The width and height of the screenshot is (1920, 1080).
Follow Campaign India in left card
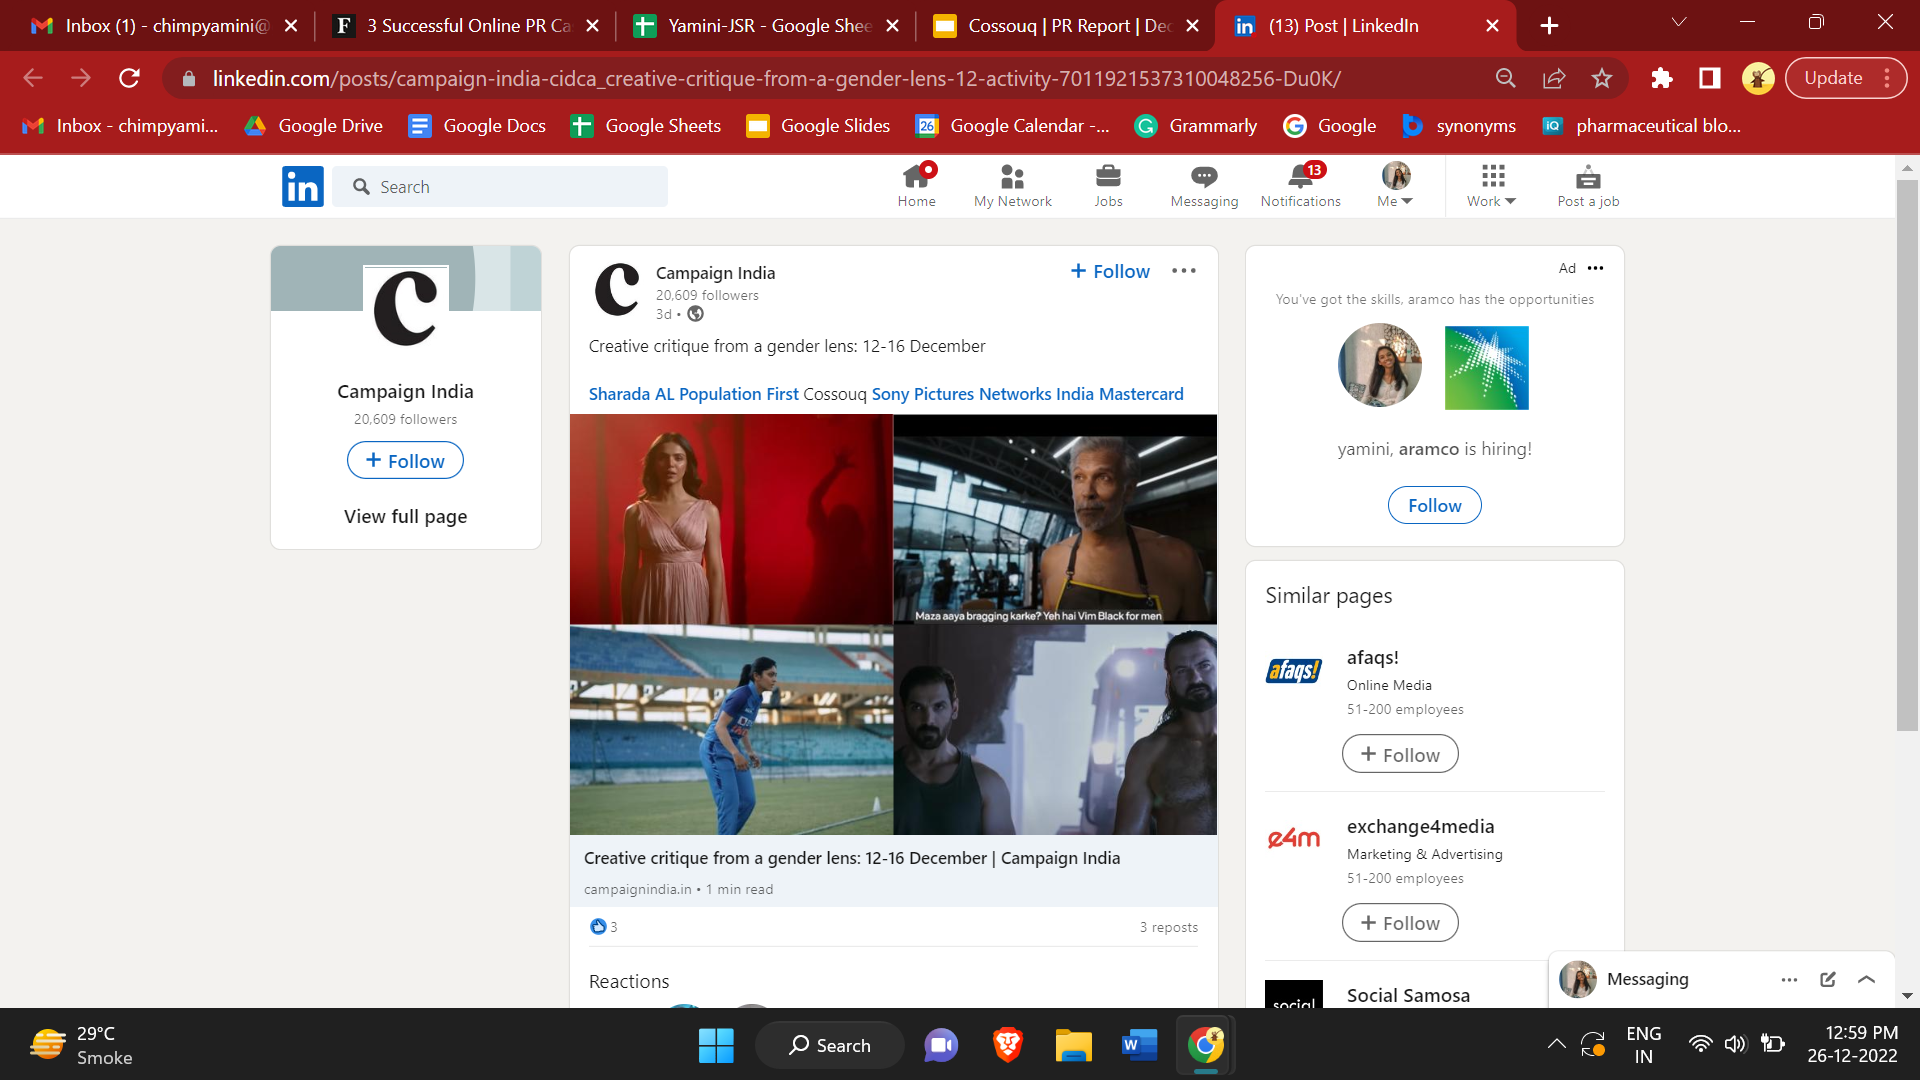pyautogui.click(x=405, y=461)
